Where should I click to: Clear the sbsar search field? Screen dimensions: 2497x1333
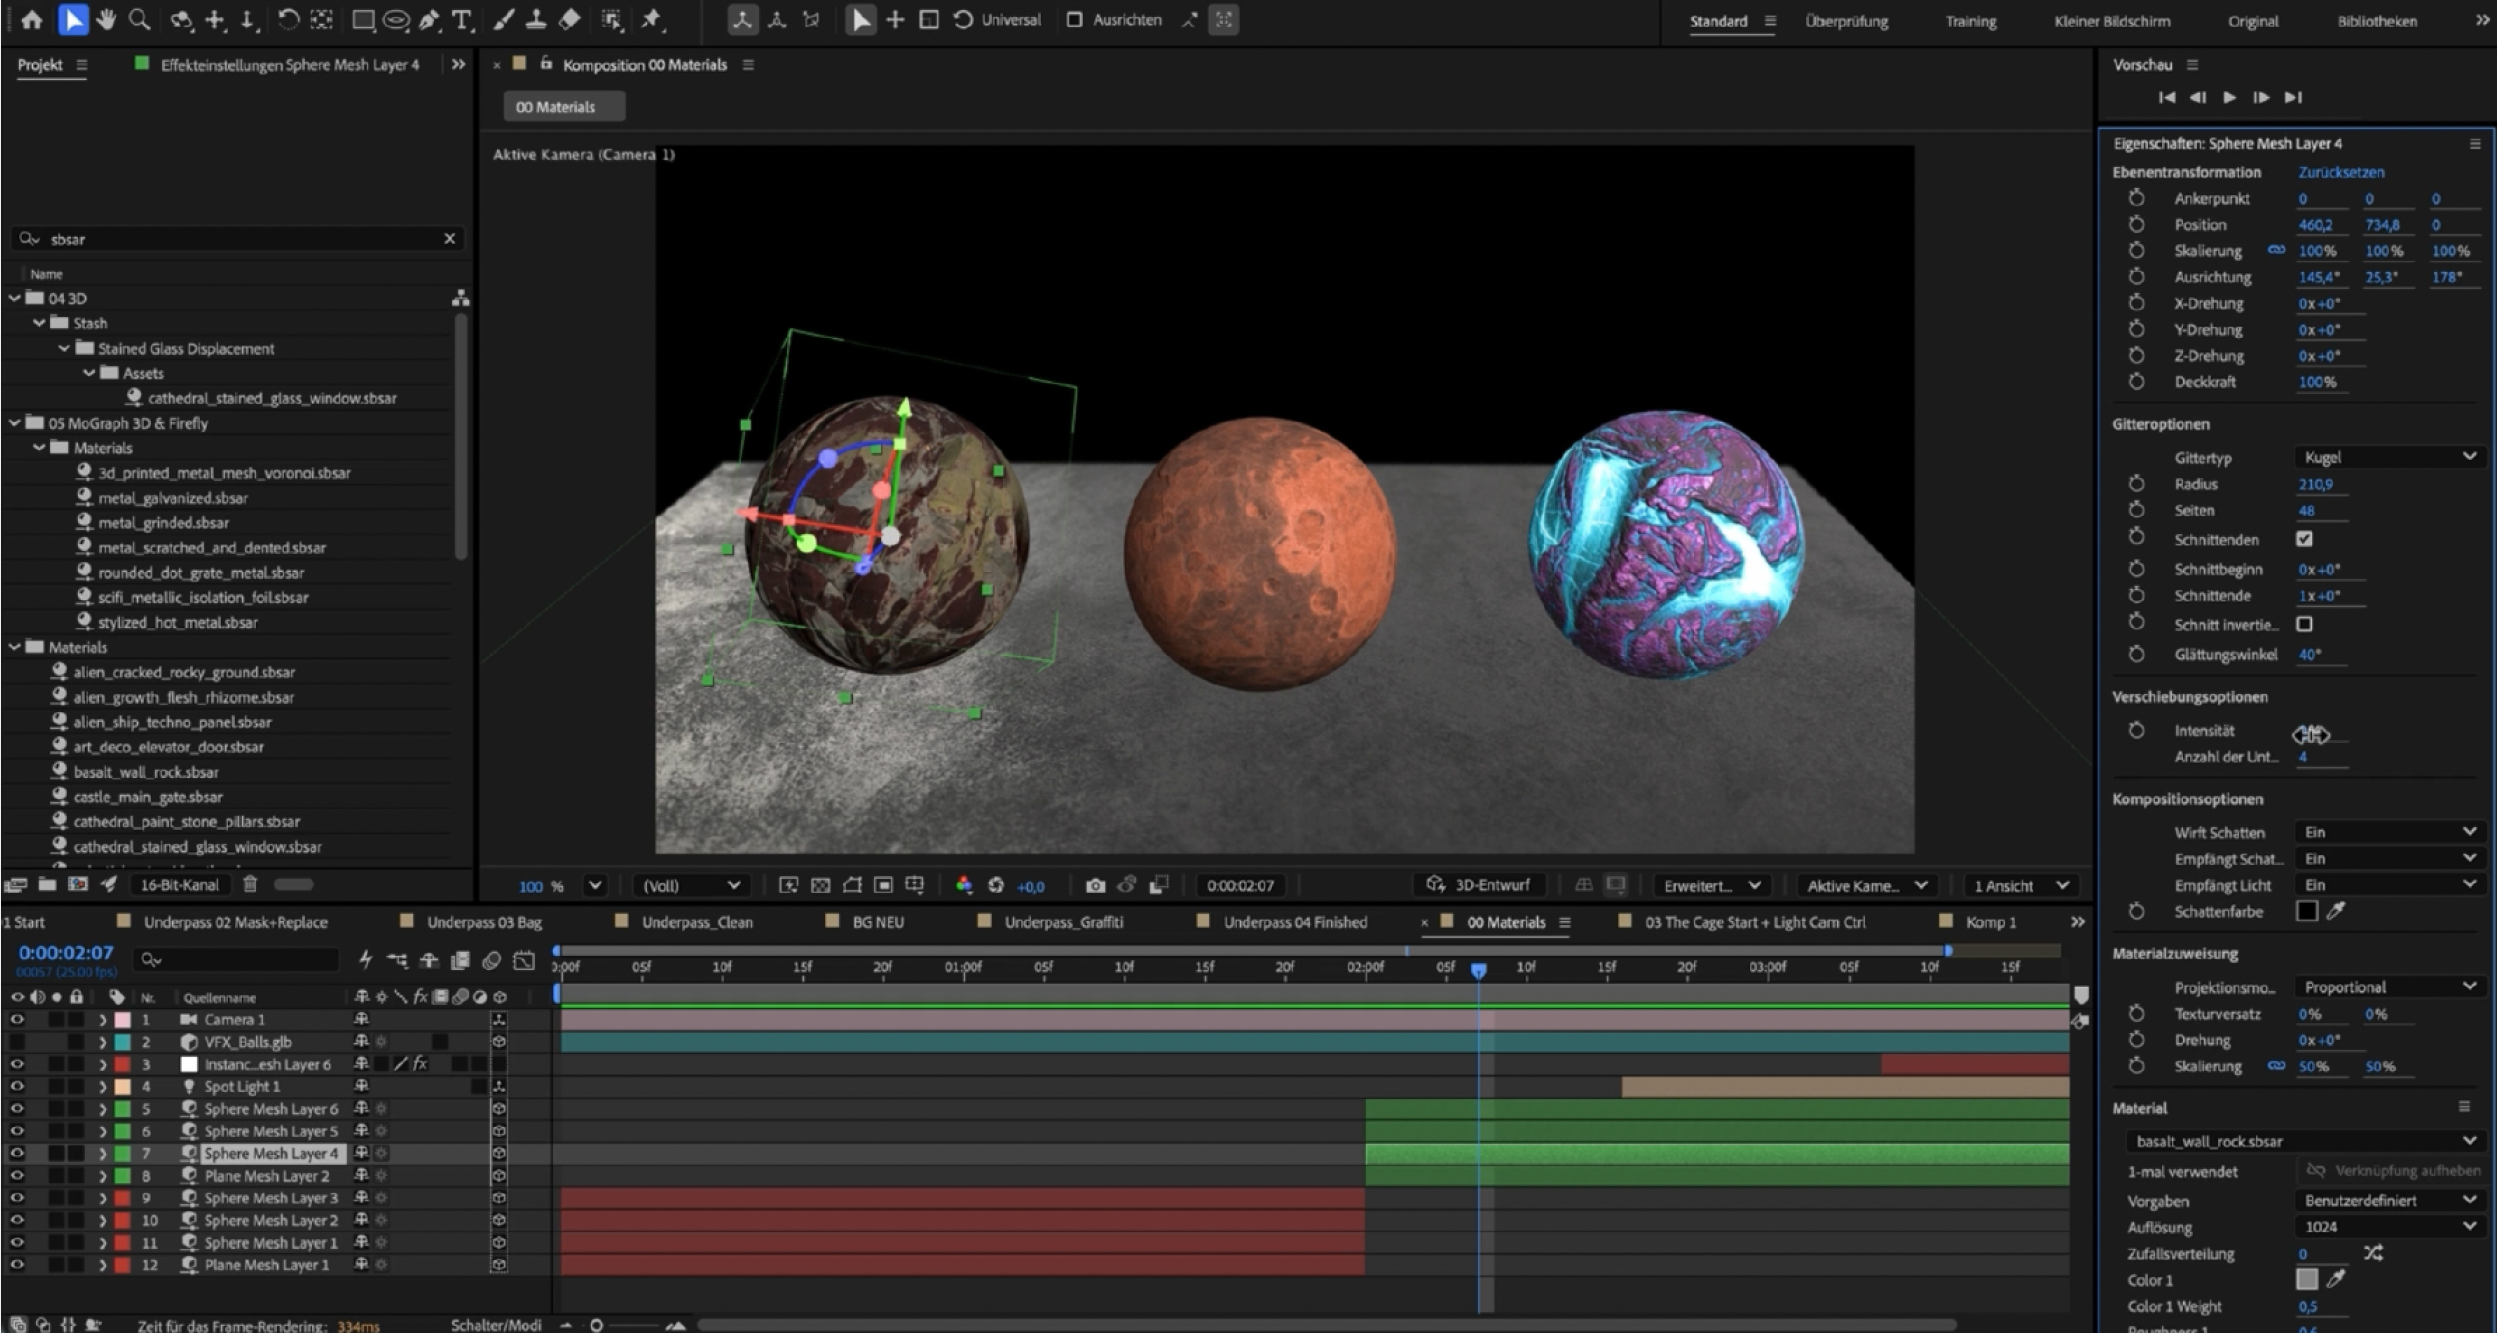[449, 238]
